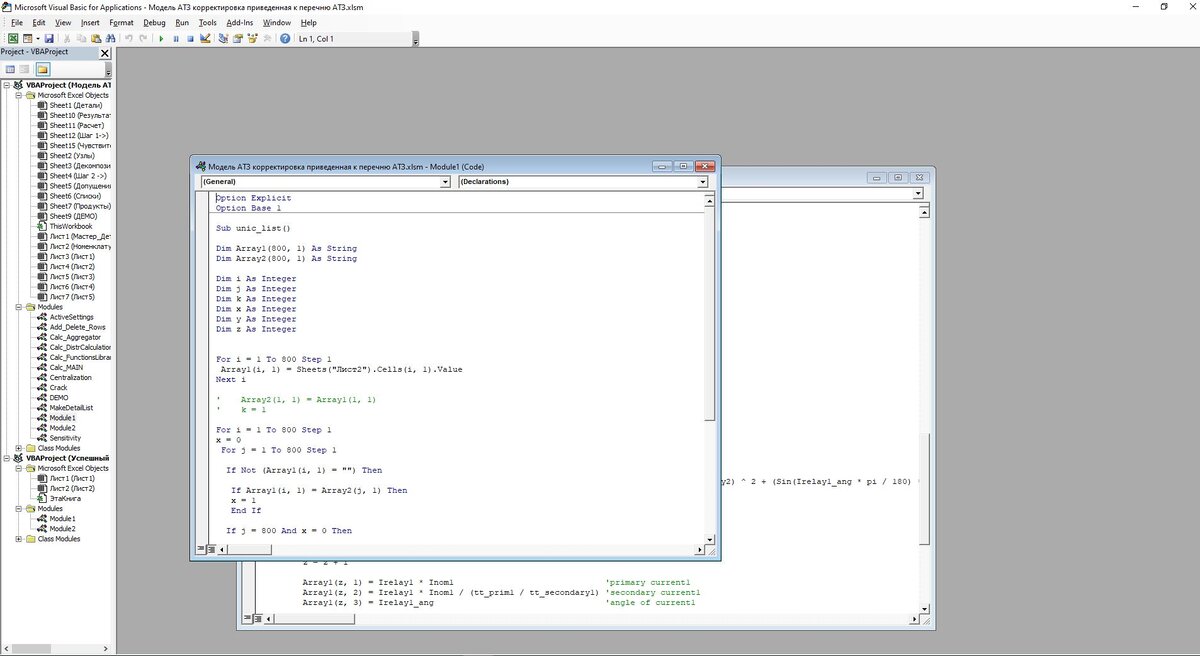Click the Break pause icon
Image resolution: width=1200 pixels, height=656 pixels.
176,39
